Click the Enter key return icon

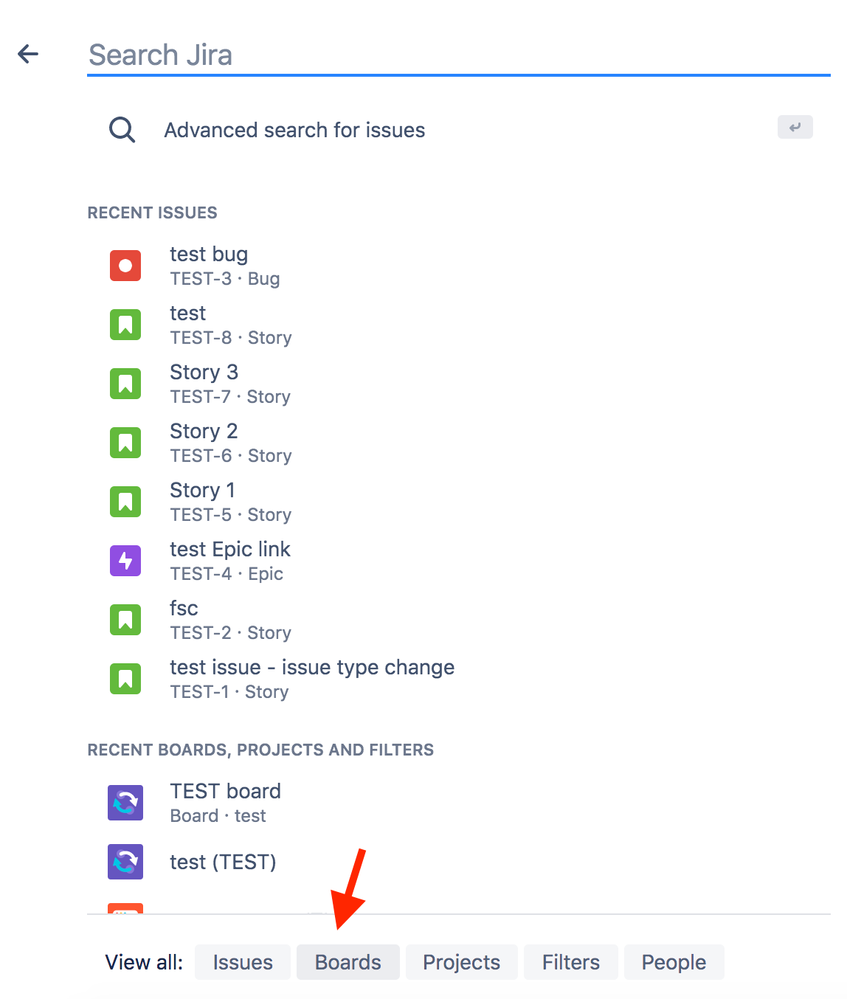[794, 127]
